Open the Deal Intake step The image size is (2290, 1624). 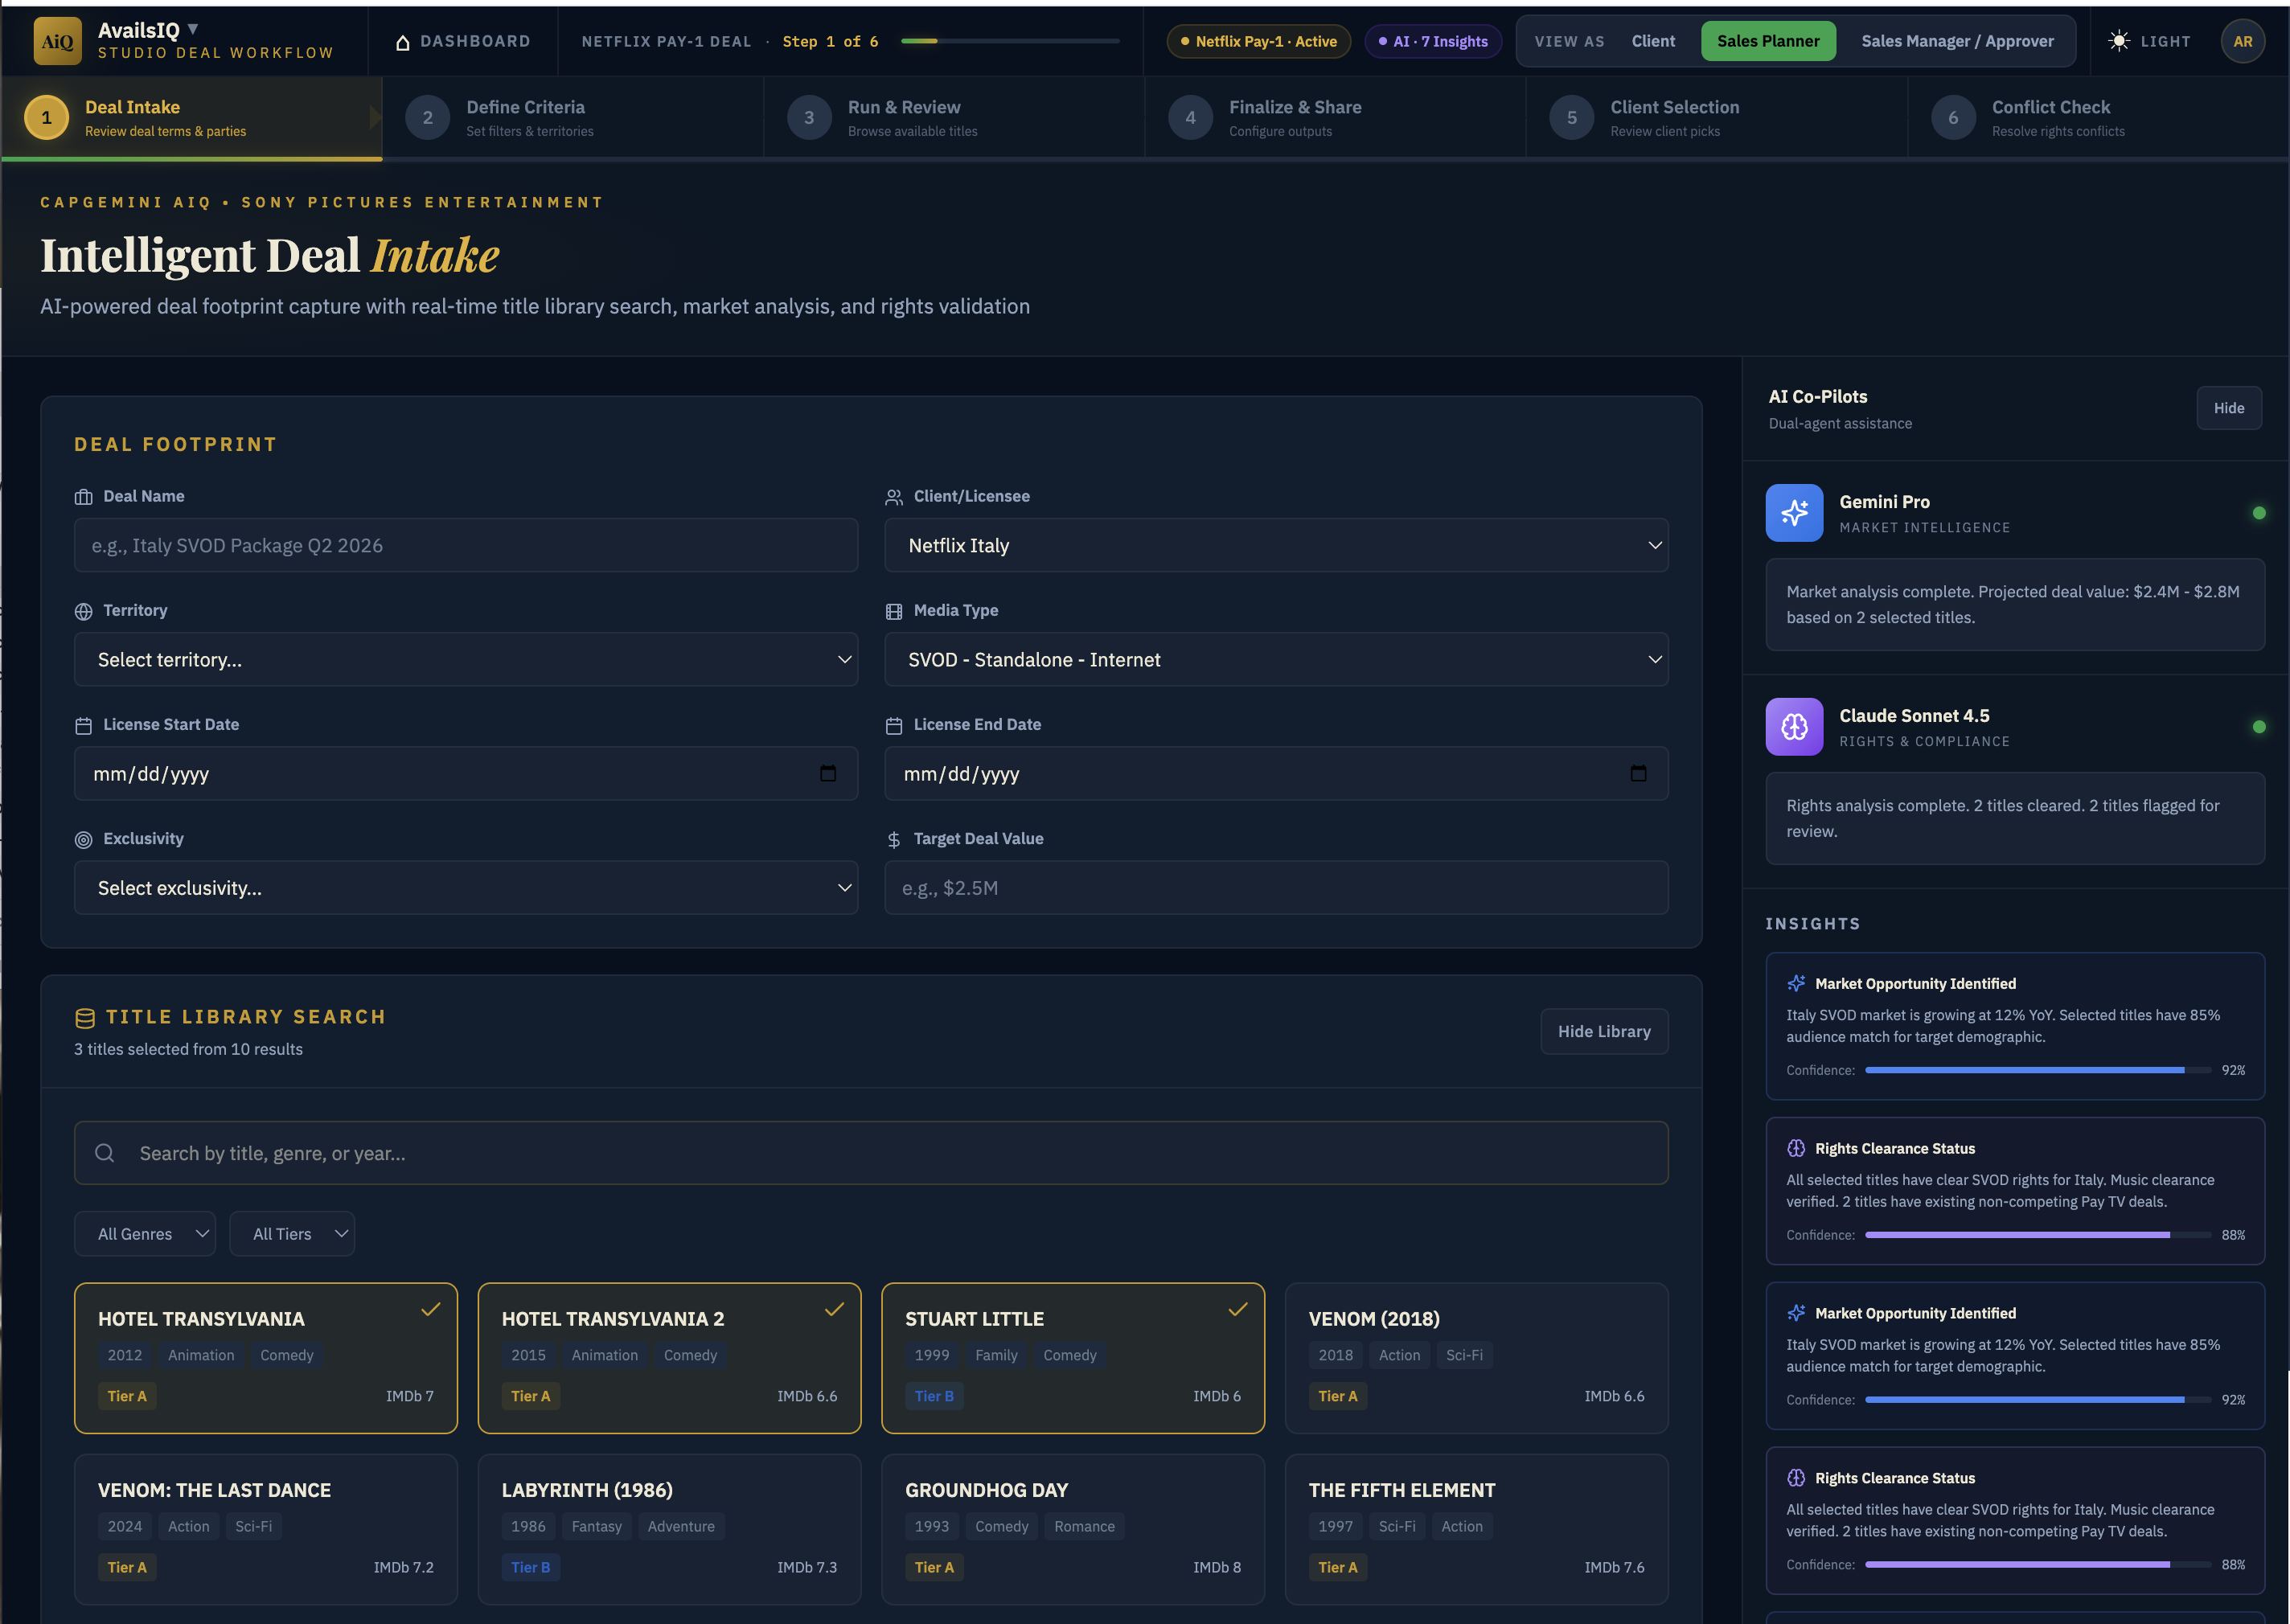(191, 118)
